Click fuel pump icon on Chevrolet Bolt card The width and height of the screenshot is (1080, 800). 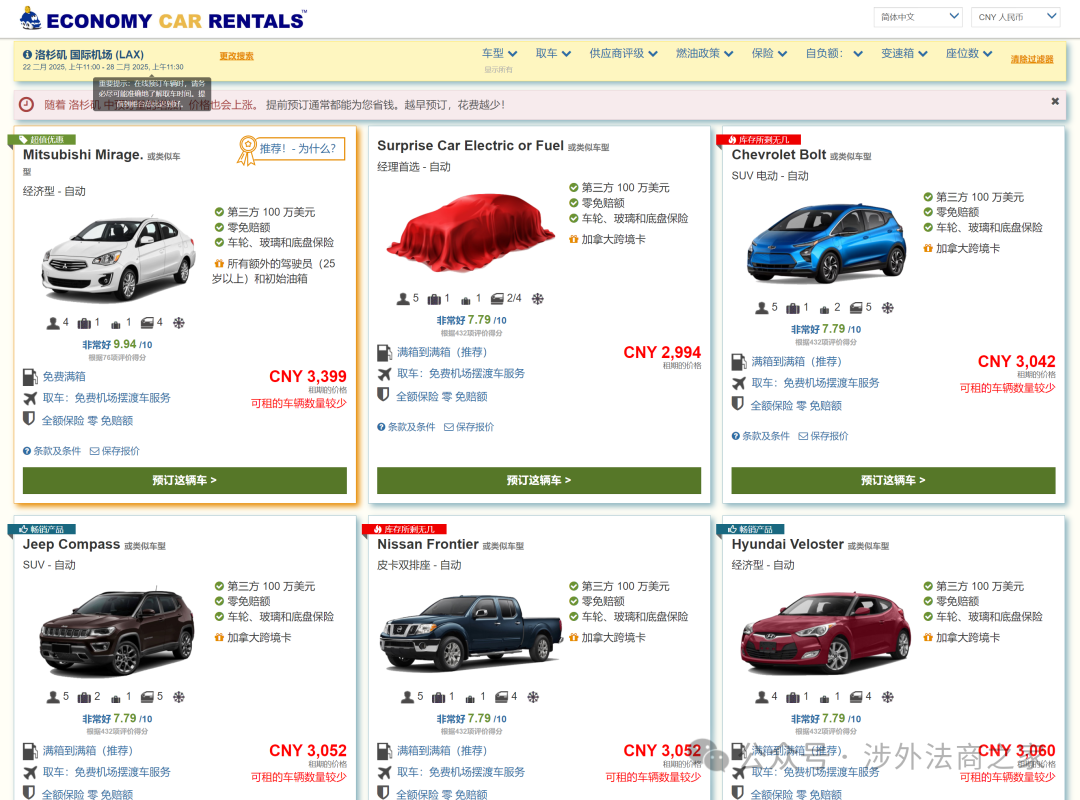[x=738, y=362]
